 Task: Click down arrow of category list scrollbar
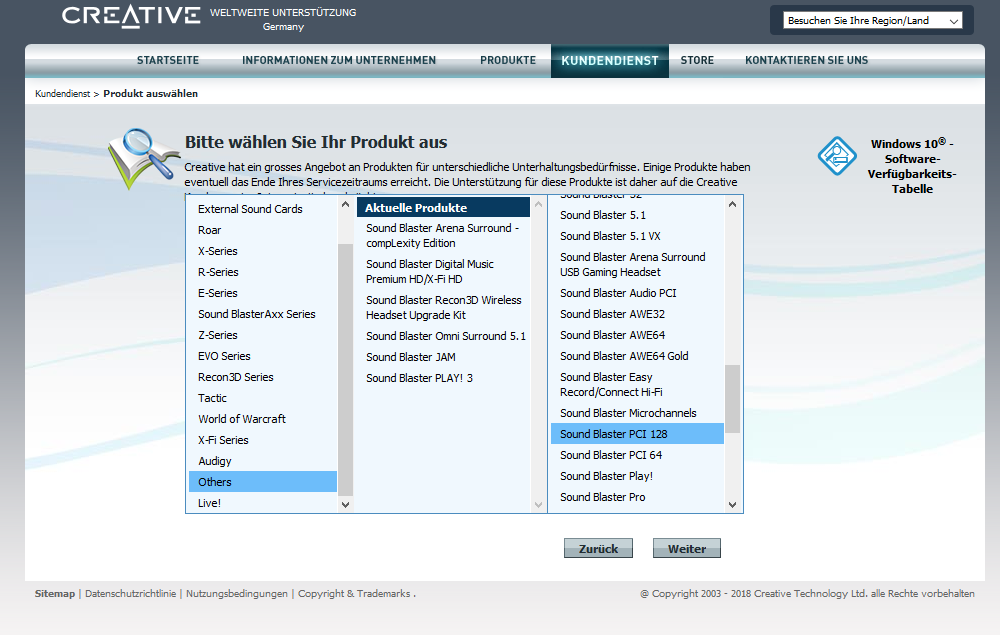[x=346, y=504]
